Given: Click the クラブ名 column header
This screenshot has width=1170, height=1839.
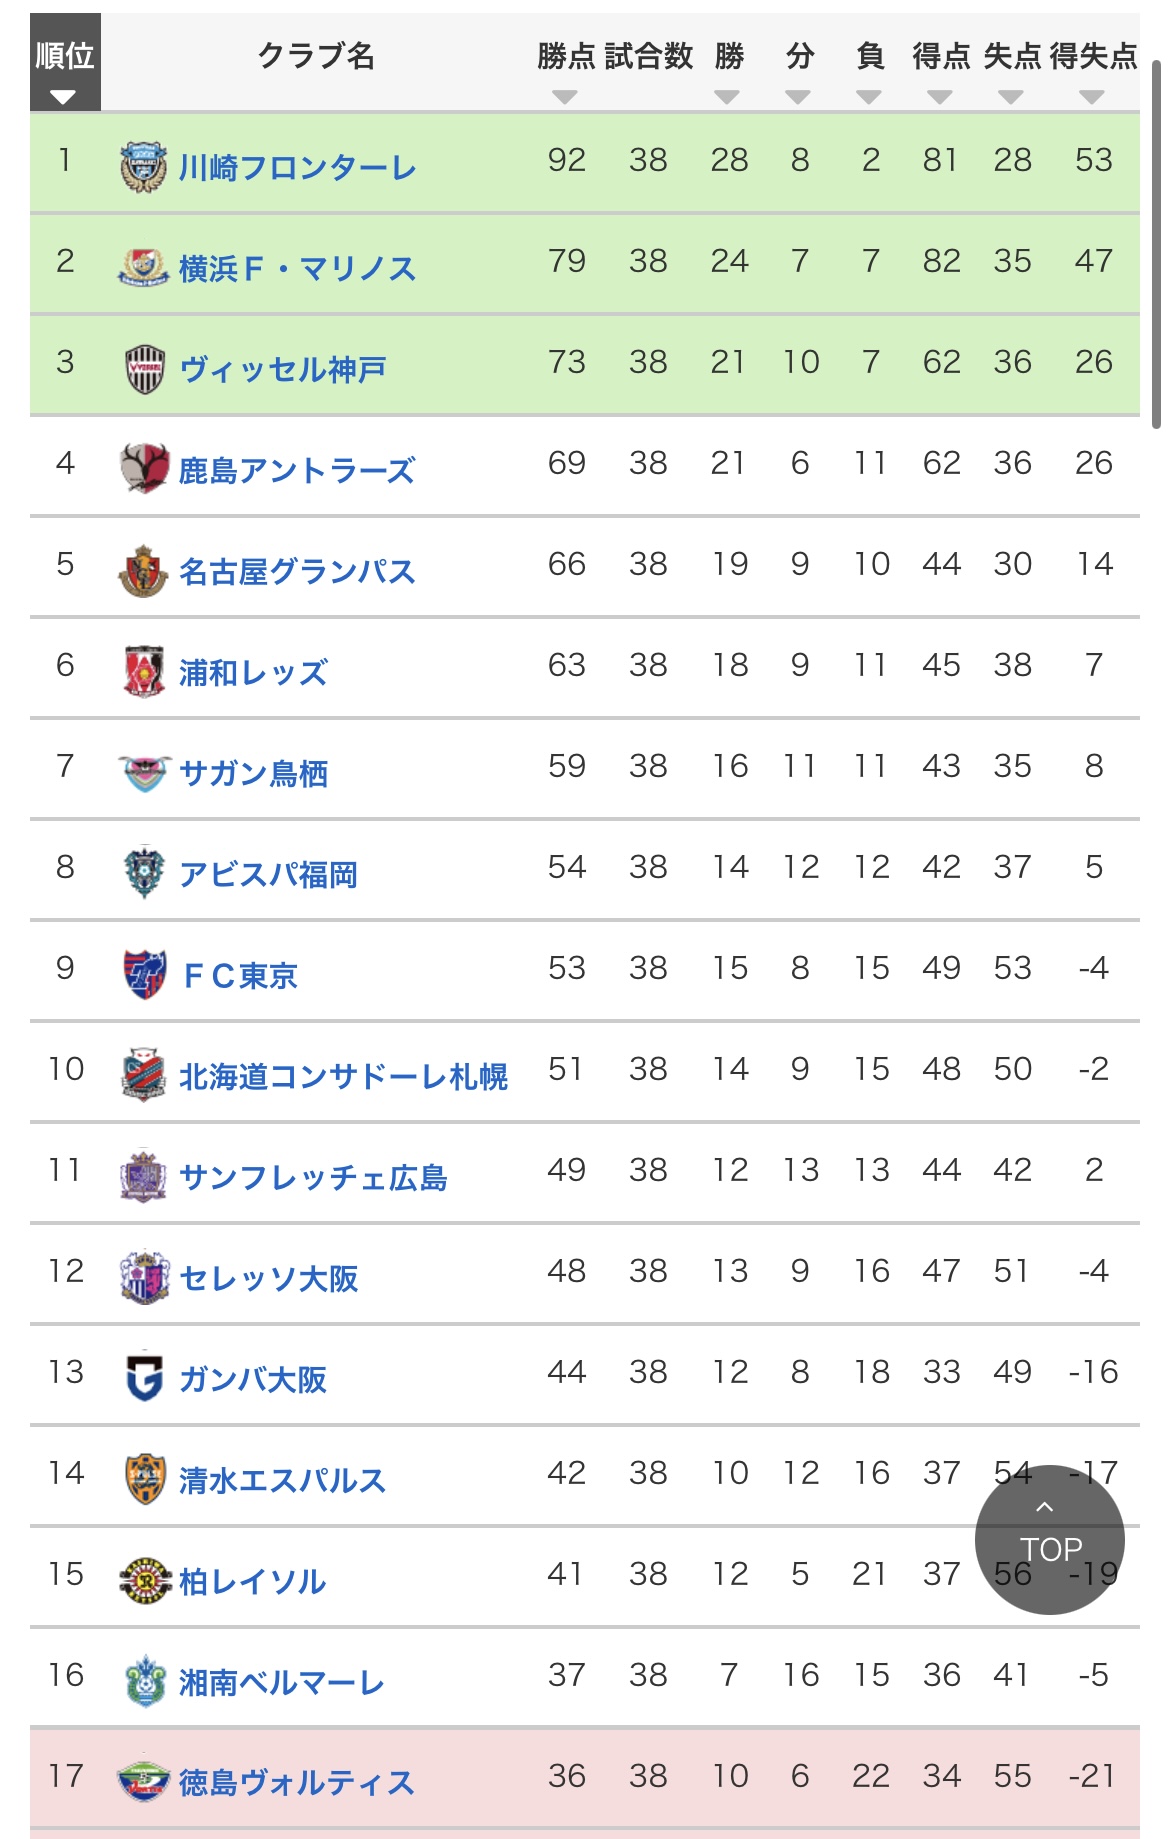Looking at the screenshot, I should [x=316, y=56].
